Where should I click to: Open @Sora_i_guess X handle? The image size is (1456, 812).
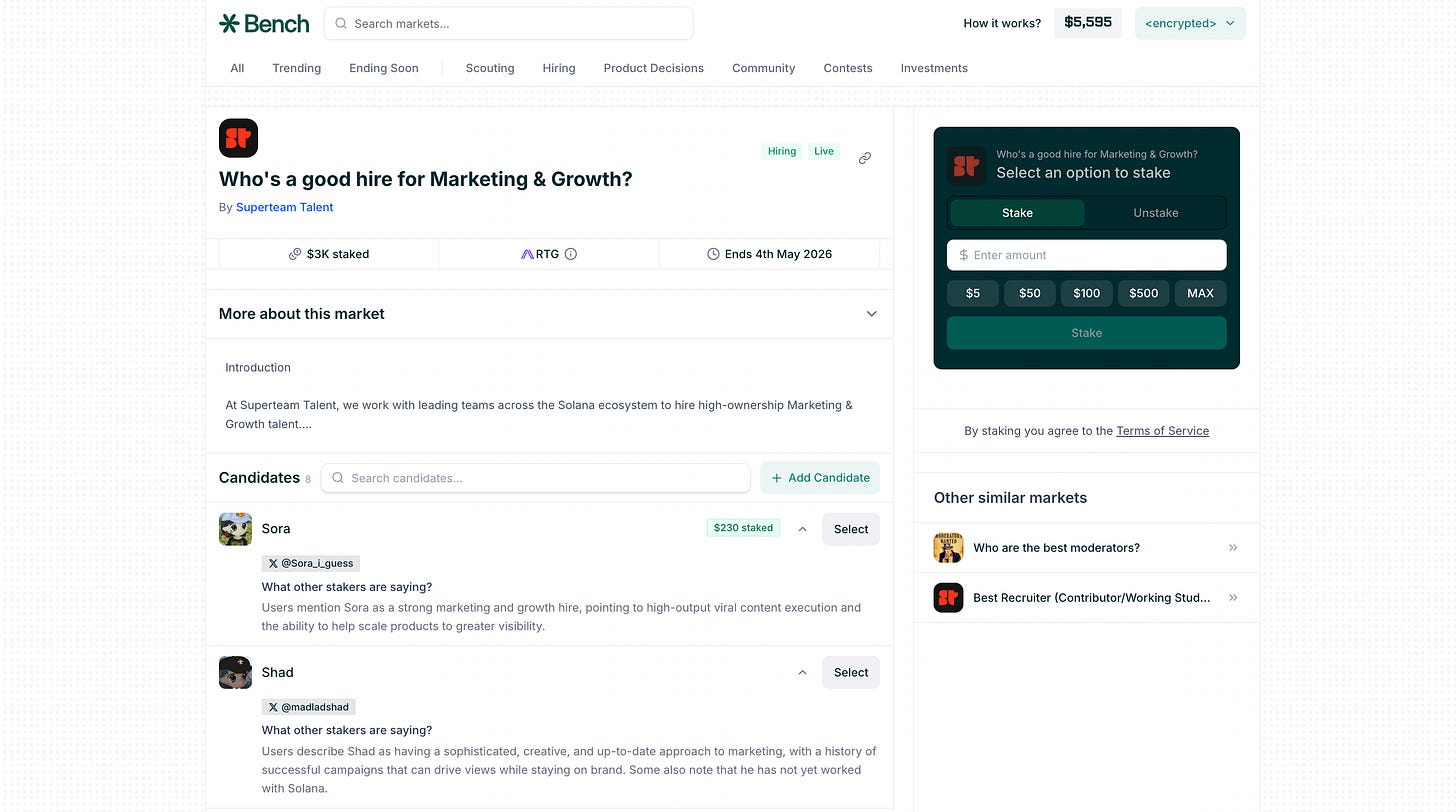tap(310, 563)
